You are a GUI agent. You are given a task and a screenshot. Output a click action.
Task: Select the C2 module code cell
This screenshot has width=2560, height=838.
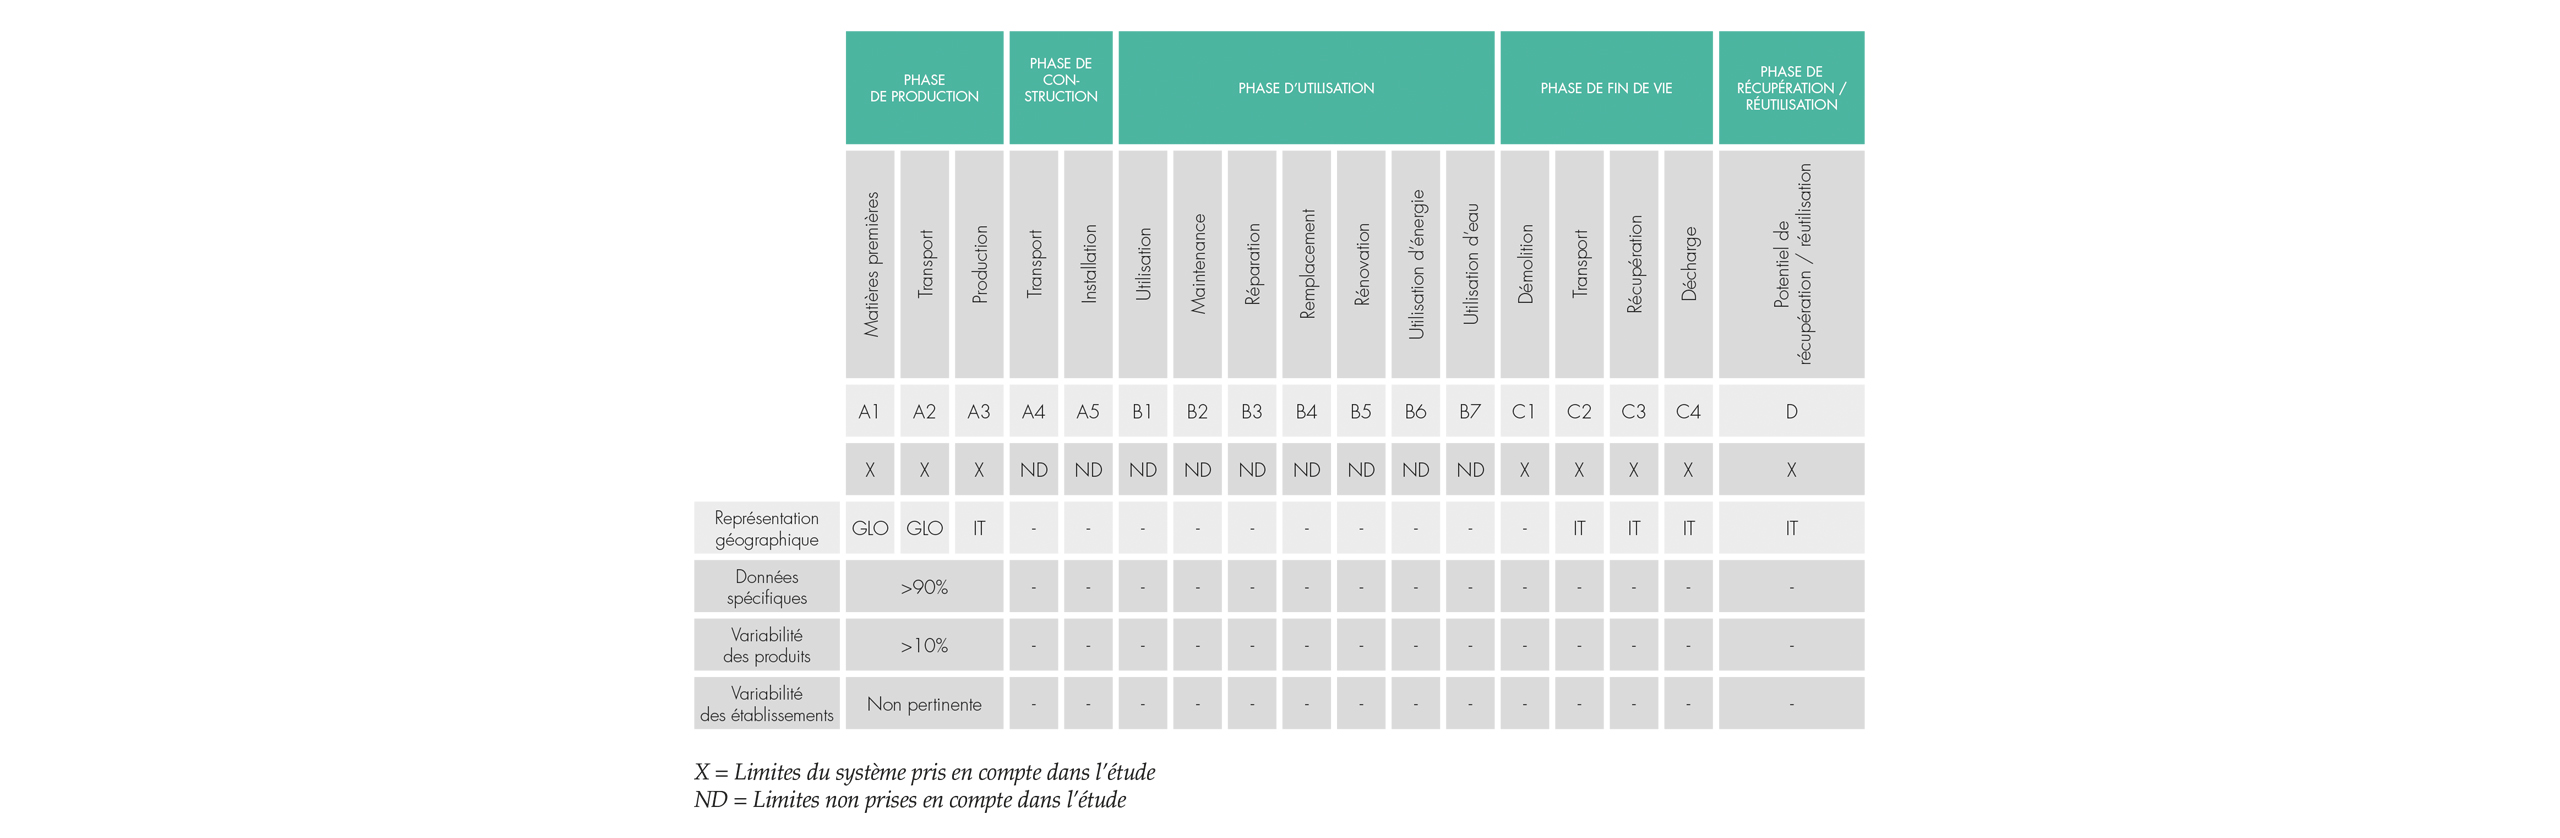pos(1578,411)
